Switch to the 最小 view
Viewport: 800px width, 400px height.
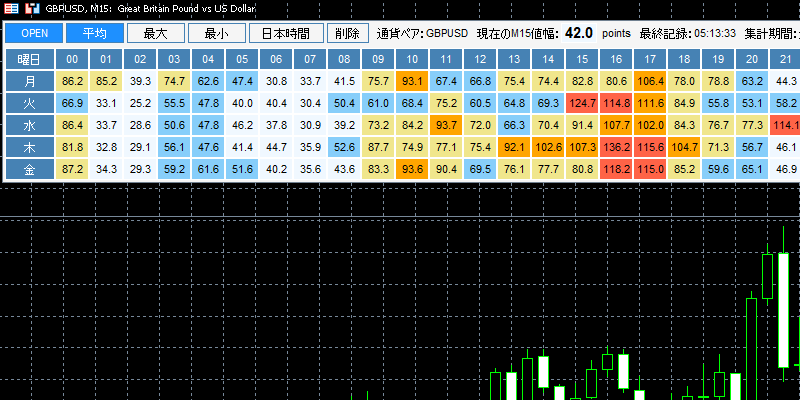tap(217, 33)
